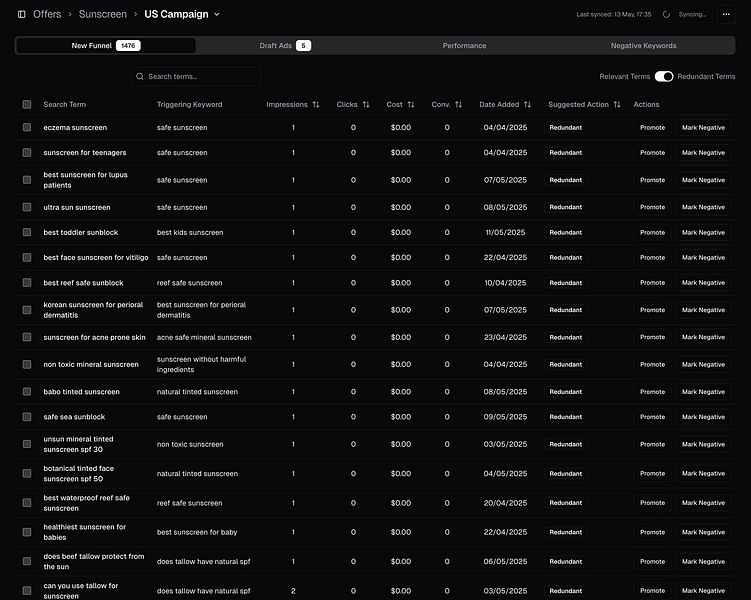This screenshot has height=600, width=751.
Task: Click keyword 'best sunscreen for baby'
Action: click(x=197, y=532)
